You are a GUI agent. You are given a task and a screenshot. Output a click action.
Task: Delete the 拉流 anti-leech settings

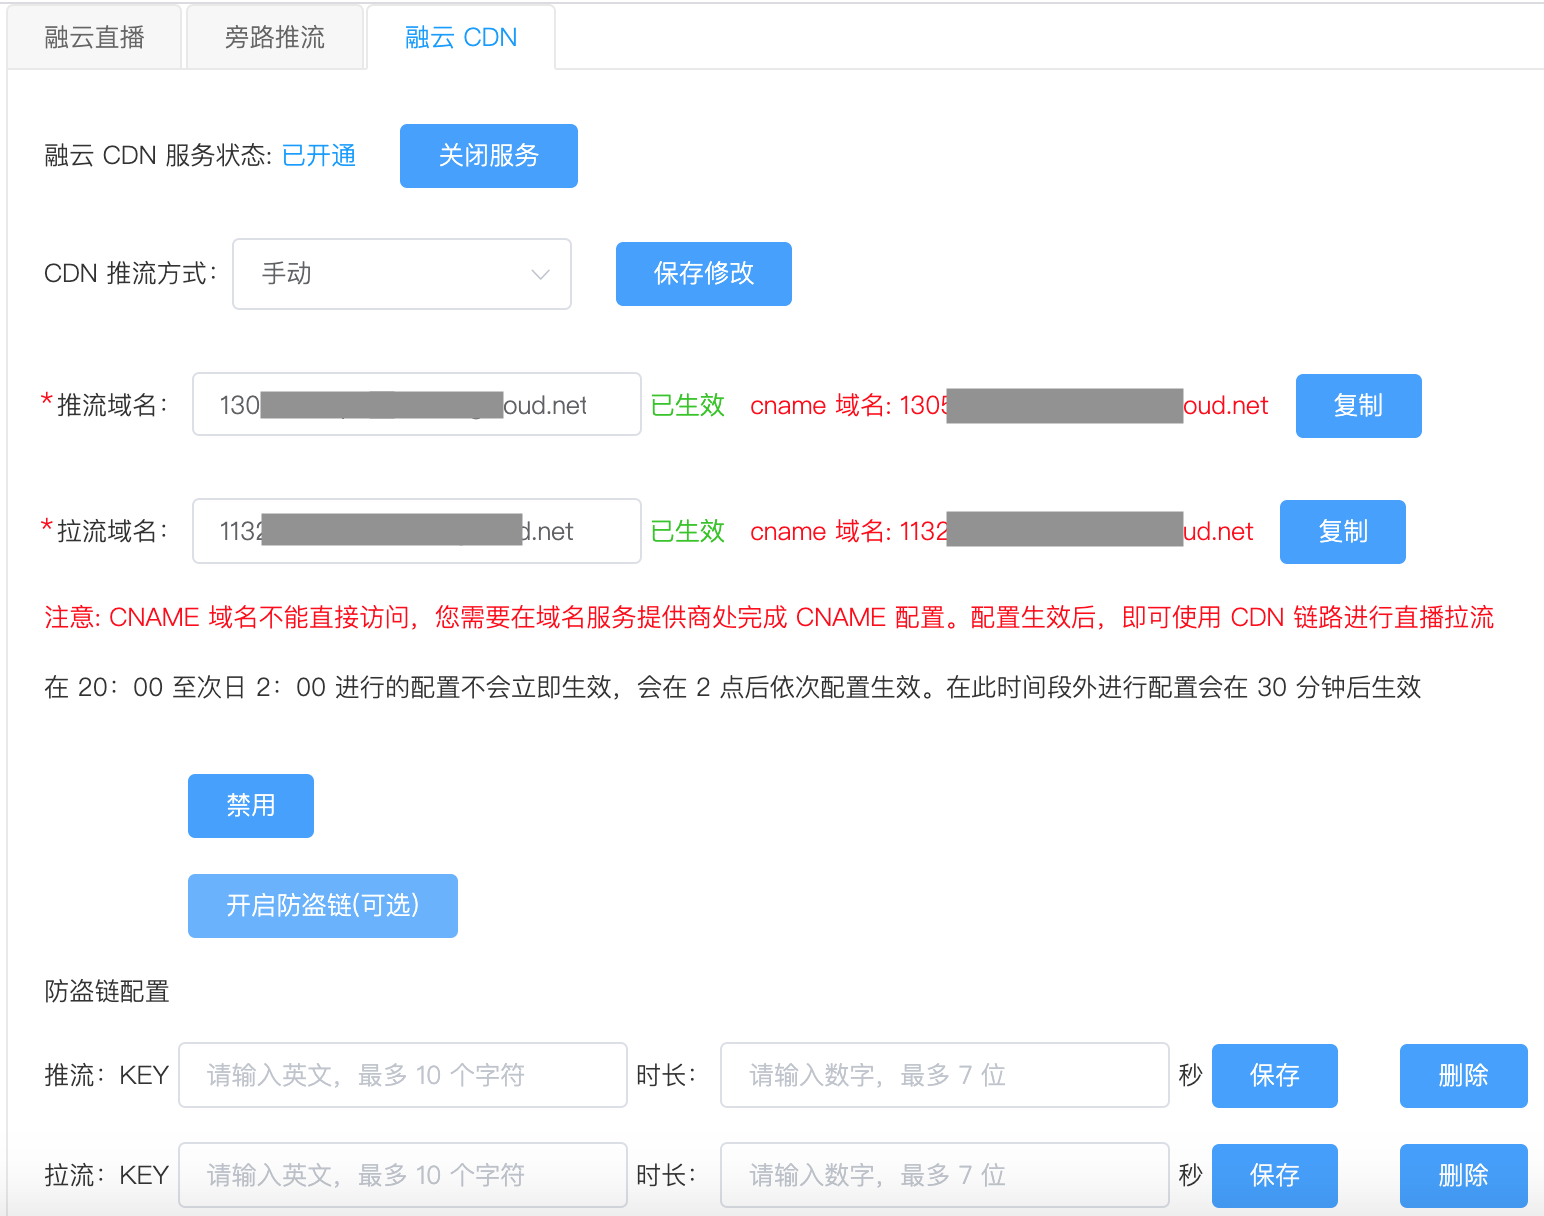click(1464, 1176)
